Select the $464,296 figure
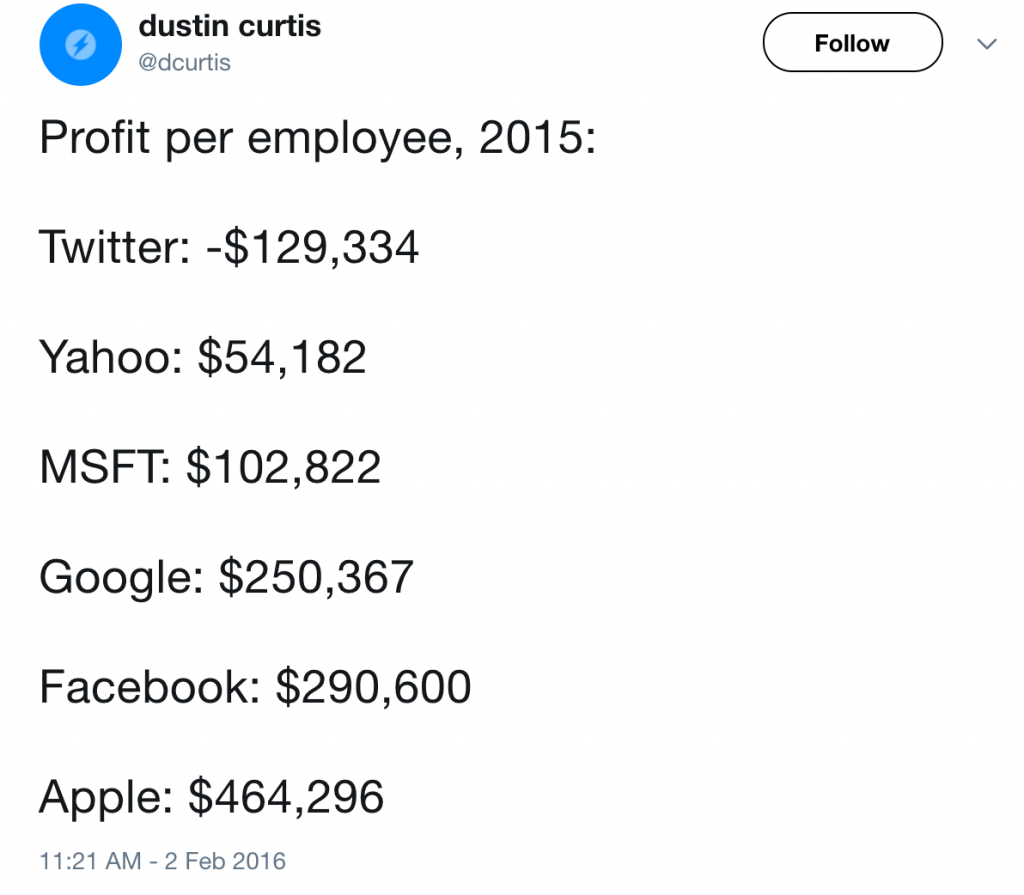Image resolution: width=1024 pixels, height=895 pixels. (286, 797)
